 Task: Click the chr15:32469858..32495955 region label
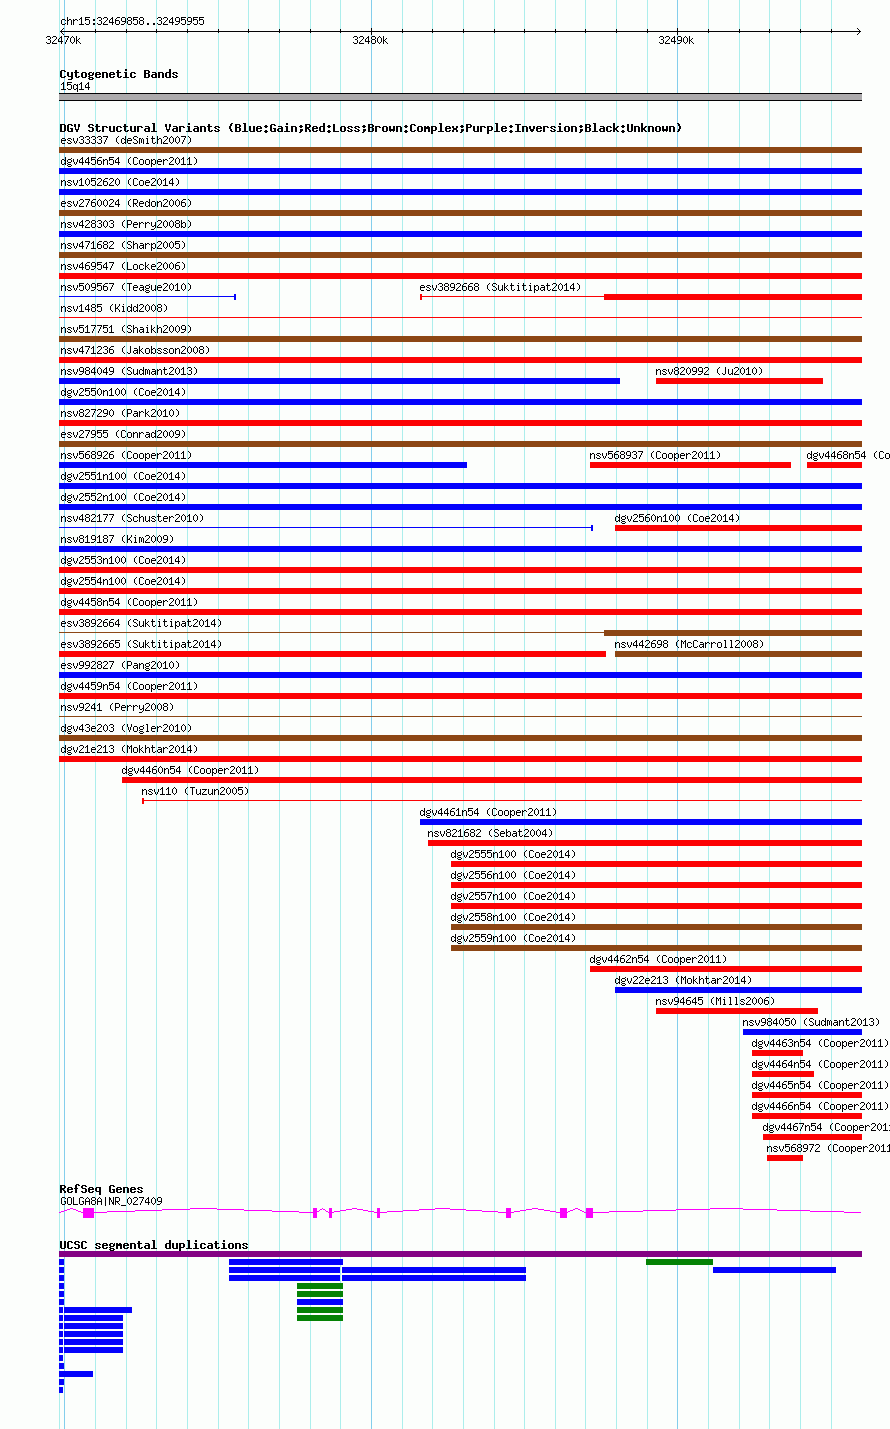(132, 21)
